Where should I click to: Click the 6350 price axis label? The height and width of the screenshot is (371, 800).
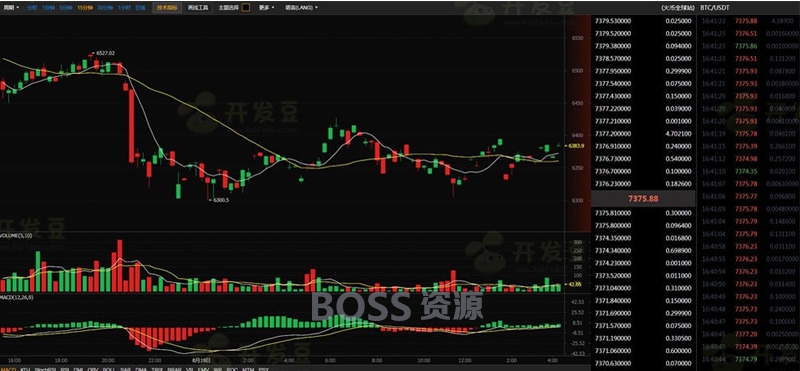(x=578, y=168)
